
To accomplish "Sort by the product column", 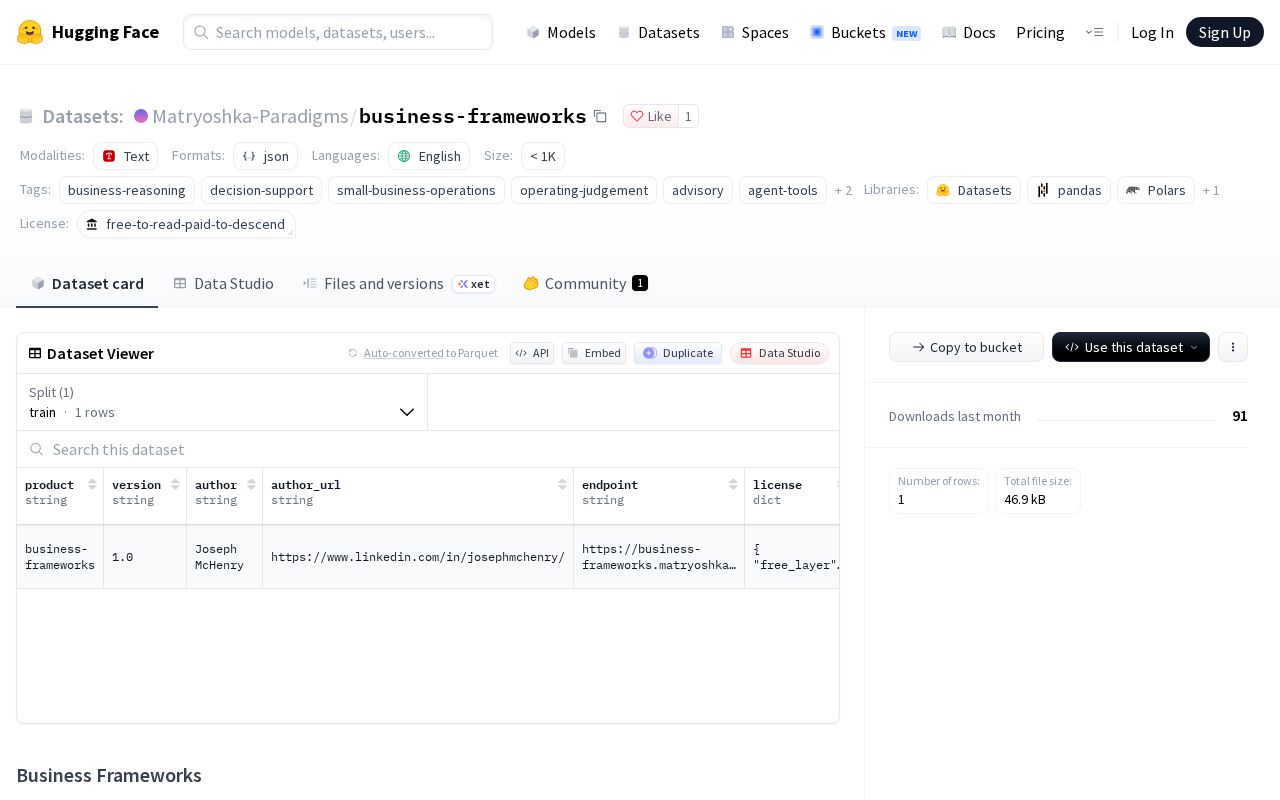I will pyautogui.click(x=92, y=485).
